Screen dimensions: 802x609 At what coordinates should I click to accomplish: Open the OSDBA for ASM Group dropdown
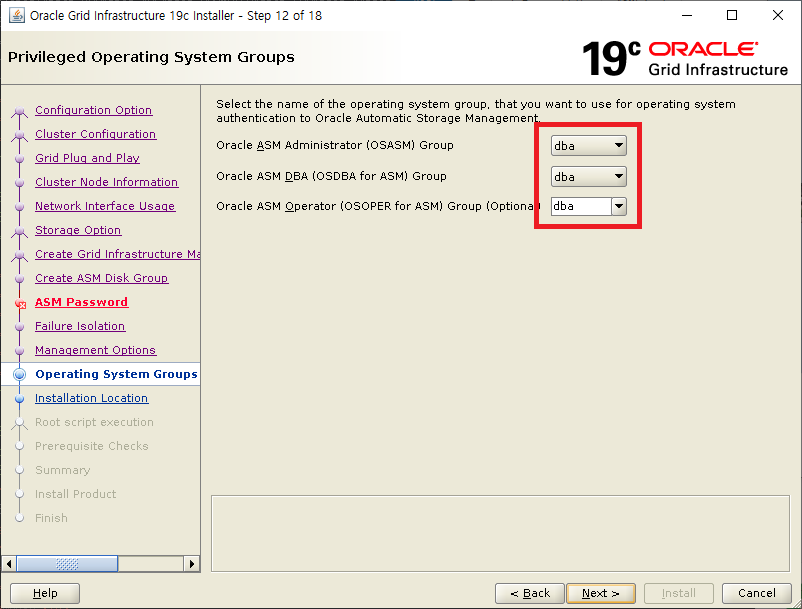(588, 176)
